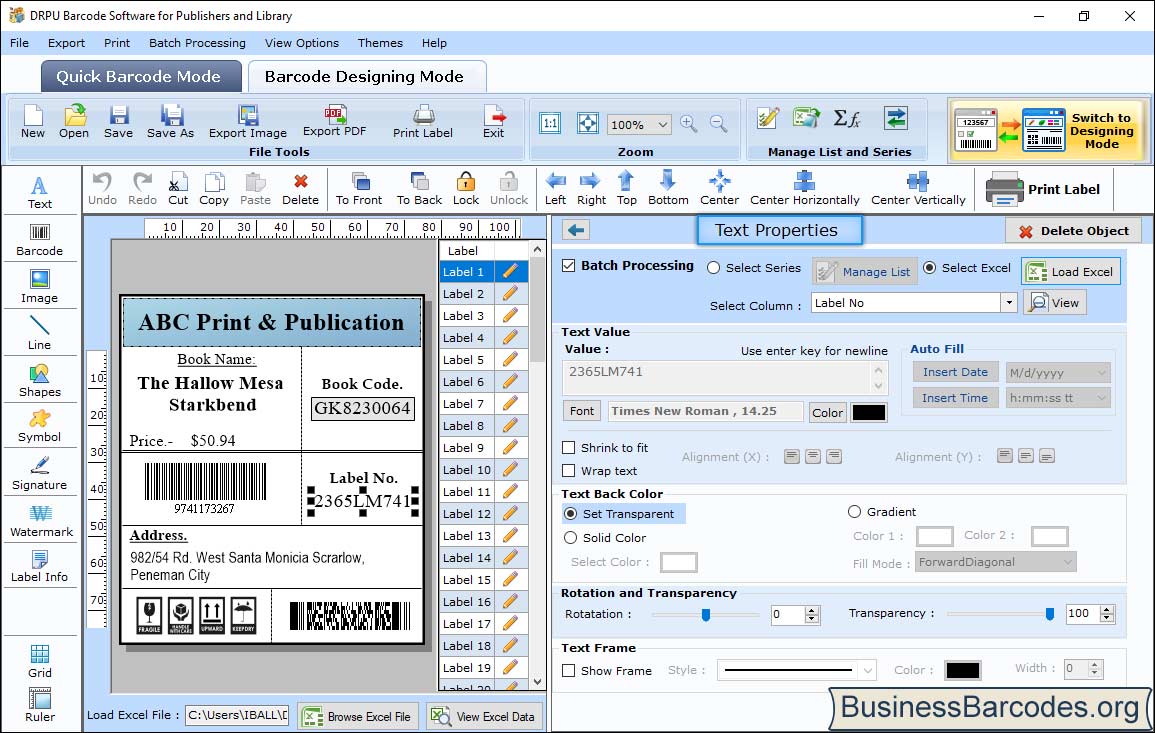Click the fit-to-window zoom icon
1155x733 pixels.
pyautogui.click(x=588, y=123)
